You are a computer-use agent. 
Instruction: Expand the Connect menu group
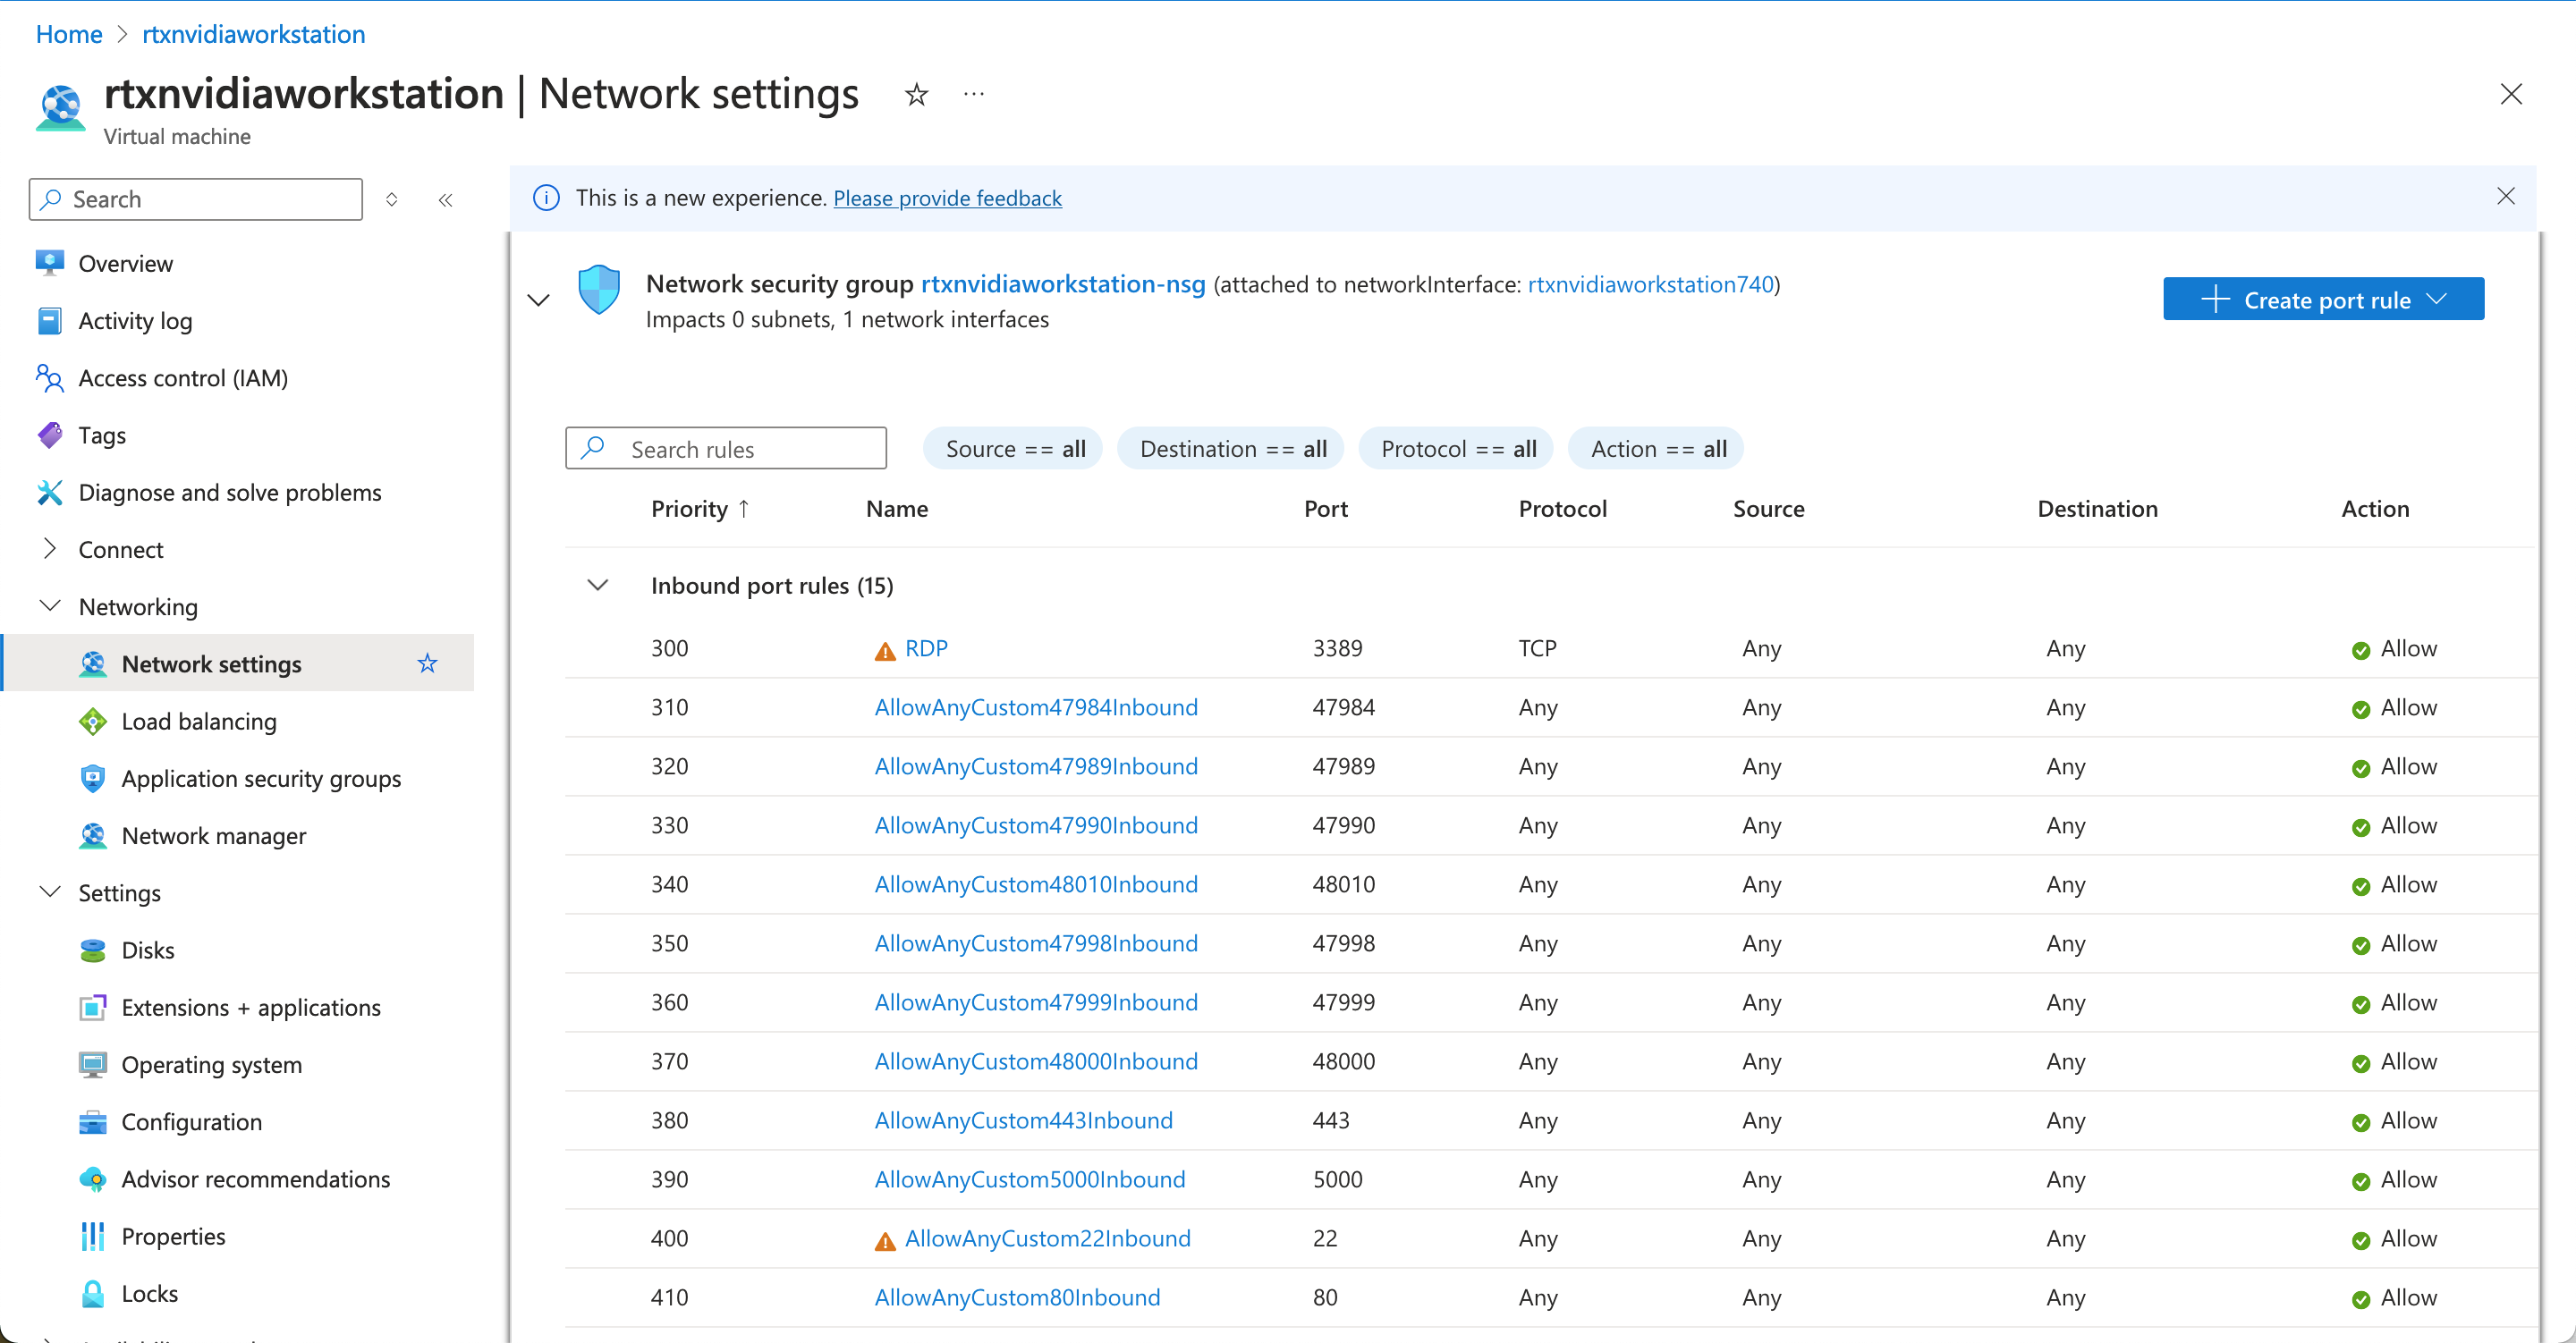click(x=49, y=549)
